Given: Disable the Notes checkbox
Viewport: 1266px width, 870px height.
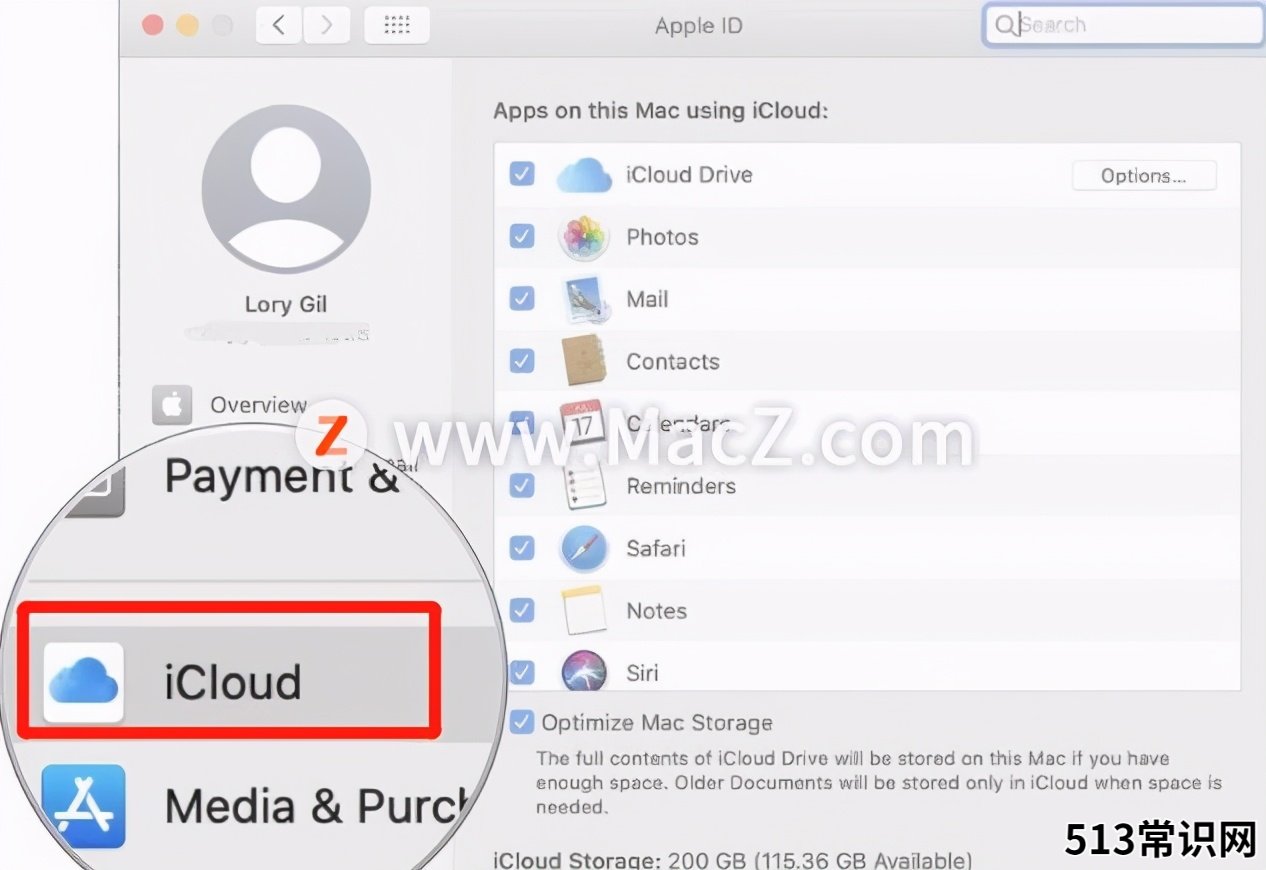Looking at the screenshot, I should [x=522, y=609].
